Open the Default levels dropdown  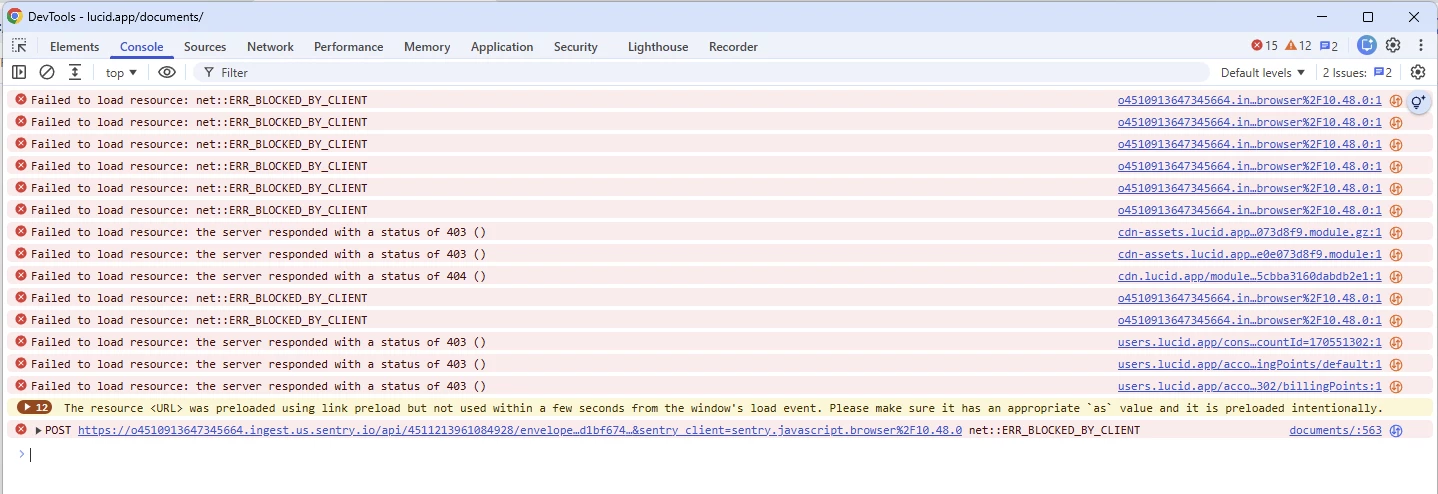[x=1263, y=72]
